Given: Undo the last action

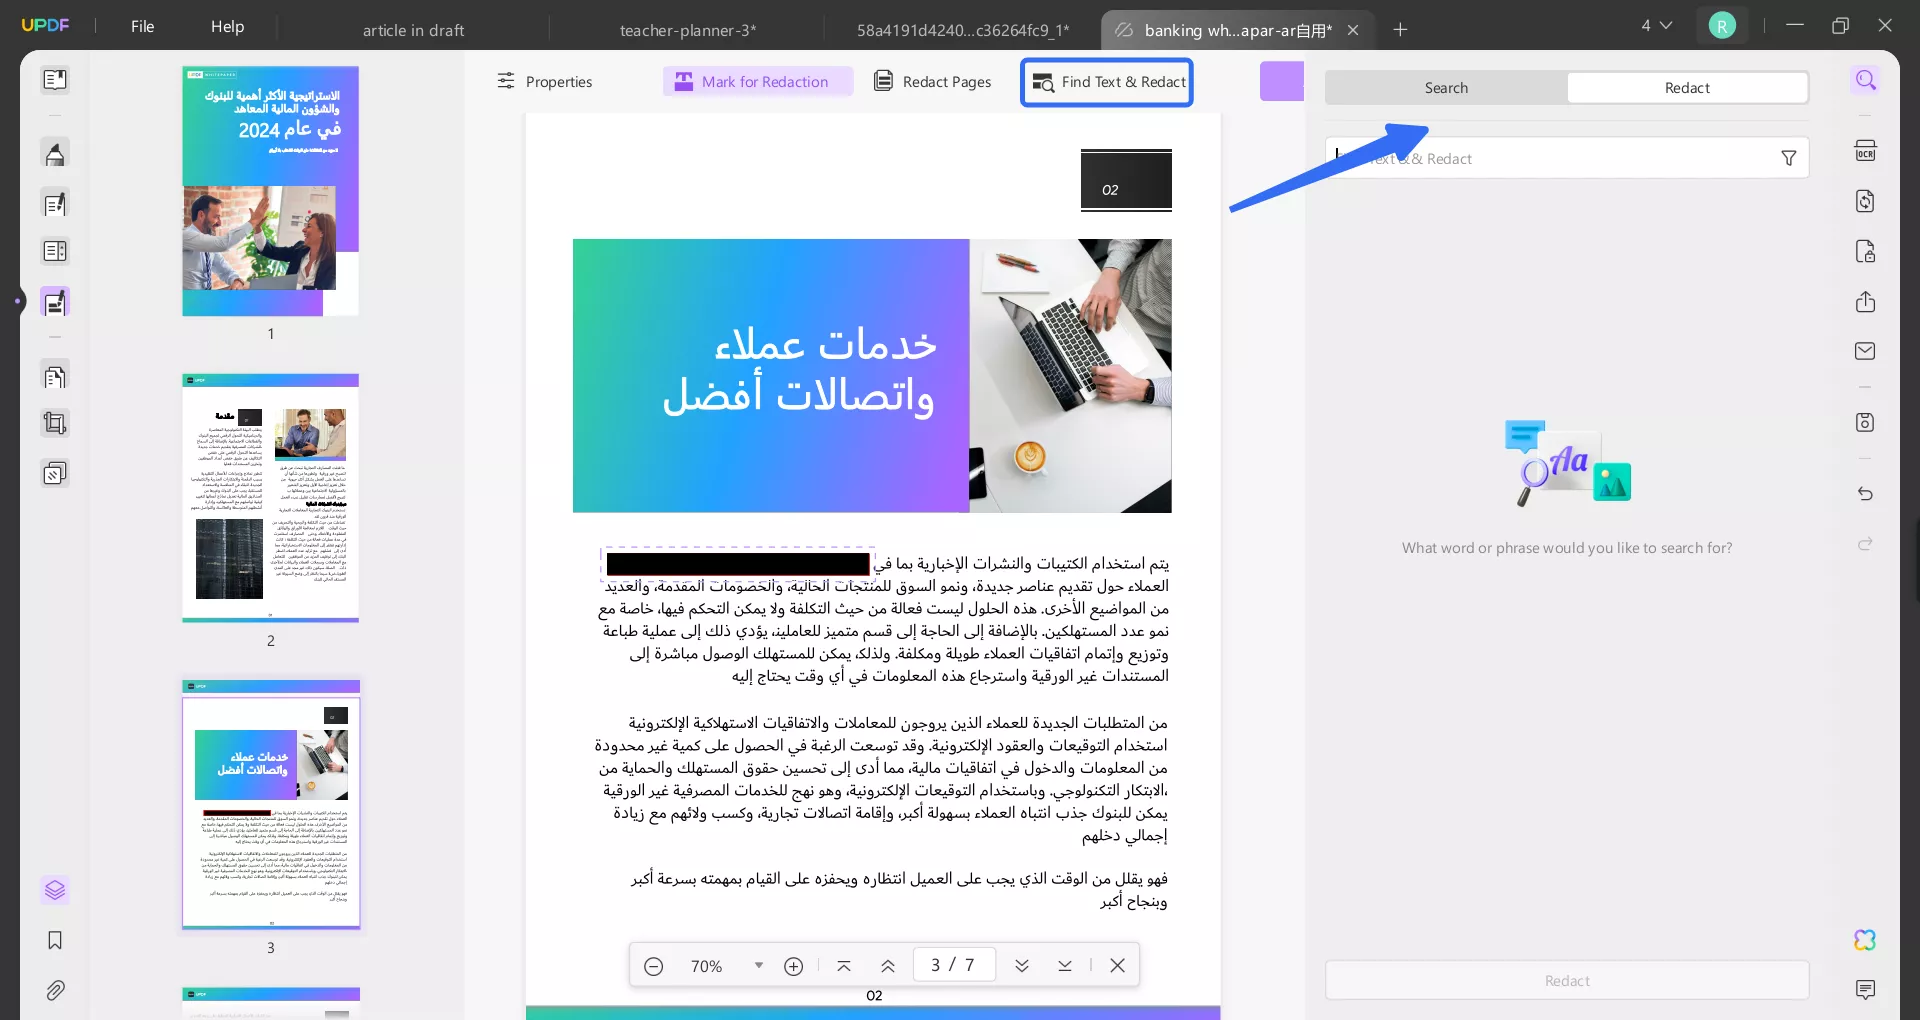Looking at the screenshot, I should click(1866, 494).
